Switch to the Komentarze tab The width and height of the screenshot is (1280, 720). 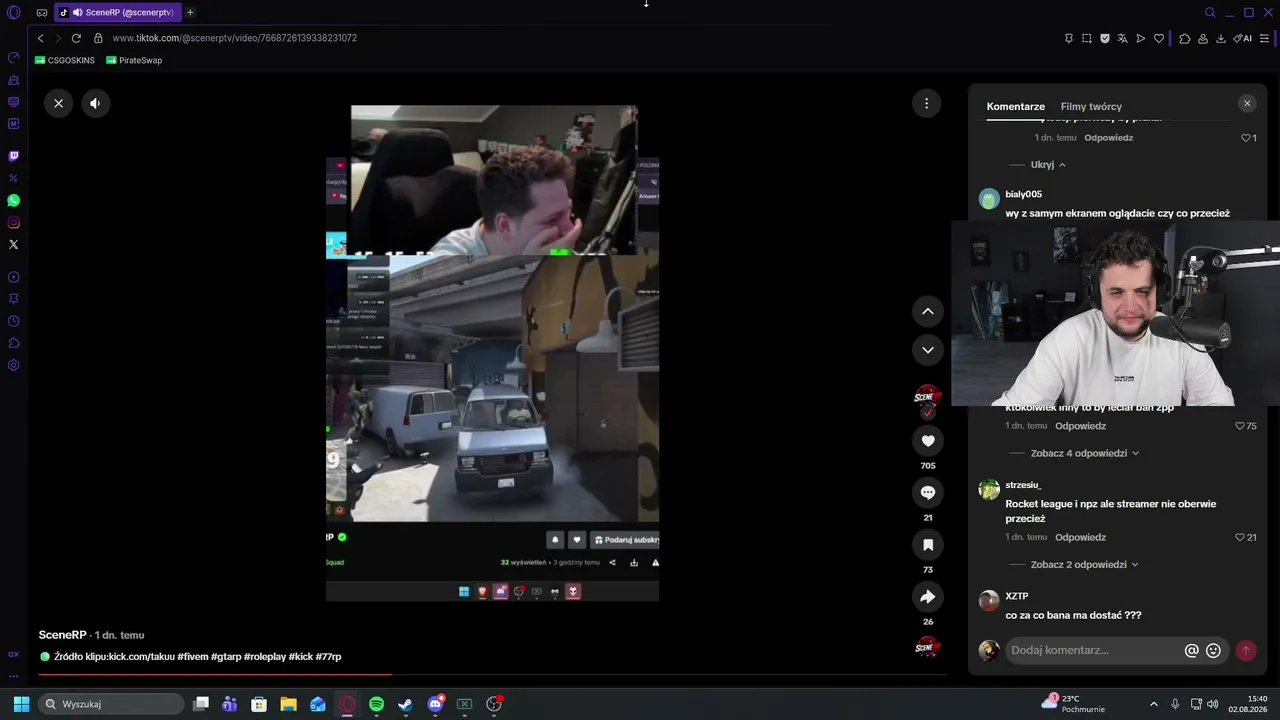(1016, 107)
